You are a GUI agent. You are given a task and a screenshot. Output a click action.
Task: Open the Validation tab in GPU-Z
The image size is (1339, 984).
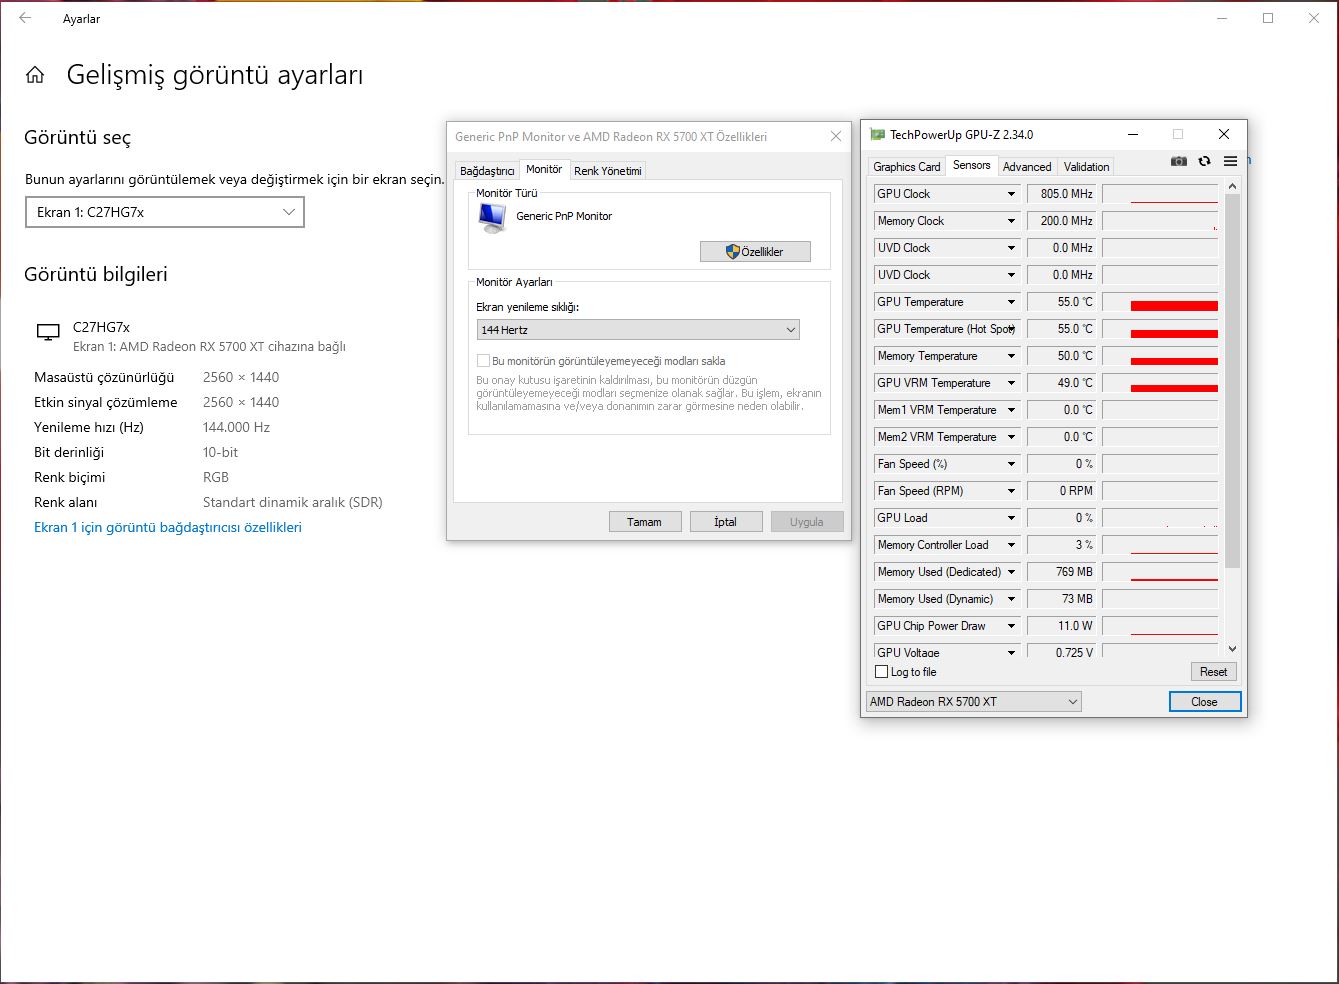pyautogui.click(x=1086, y=167)
